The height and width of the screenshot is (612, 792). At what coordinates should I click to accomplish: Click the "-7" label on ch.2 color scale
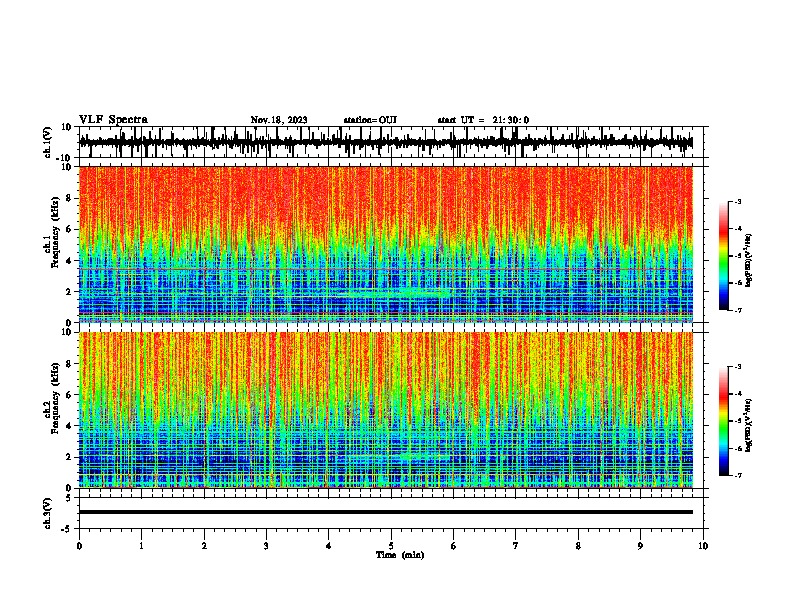(737, 475)
